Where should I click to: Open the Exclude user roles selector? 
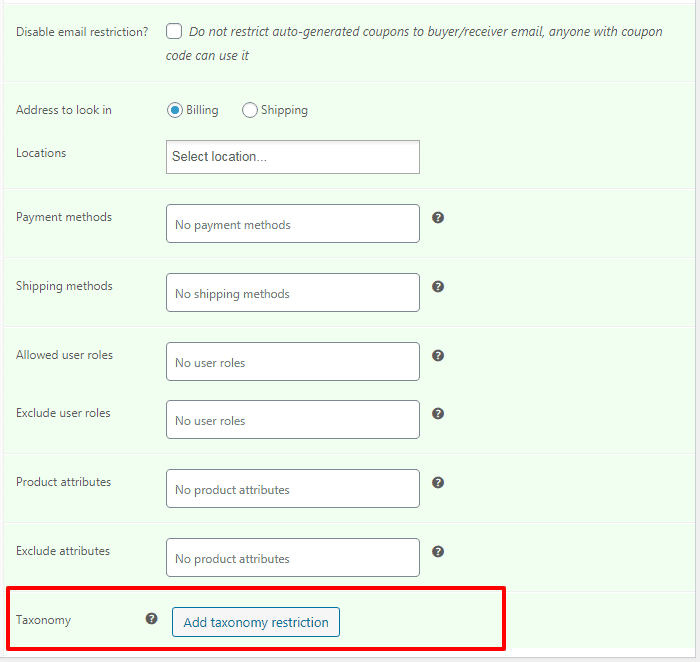click(292, 420)
